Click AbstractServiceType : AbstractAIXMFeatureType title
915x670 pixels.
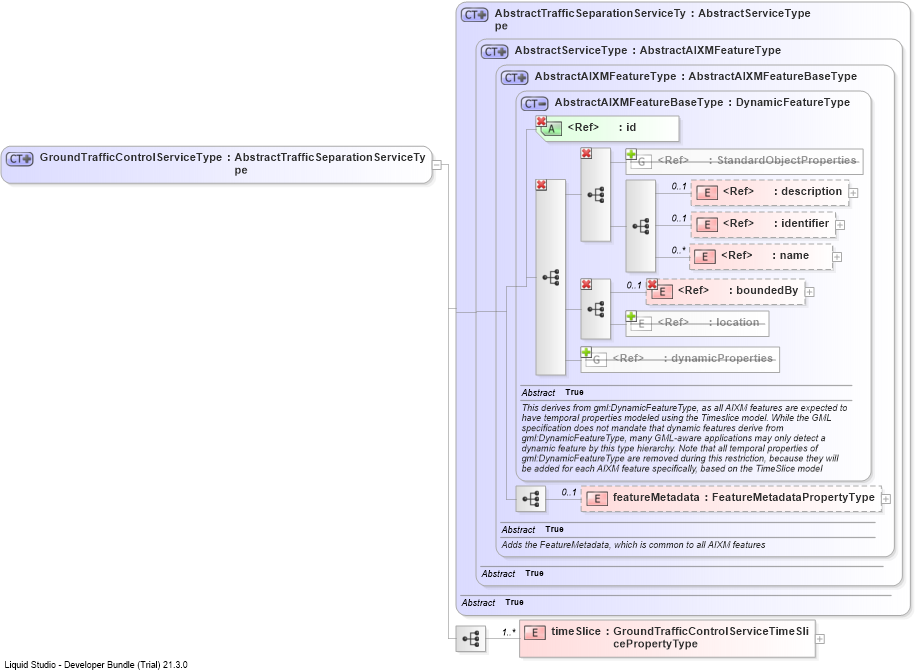tap(648, 51)
